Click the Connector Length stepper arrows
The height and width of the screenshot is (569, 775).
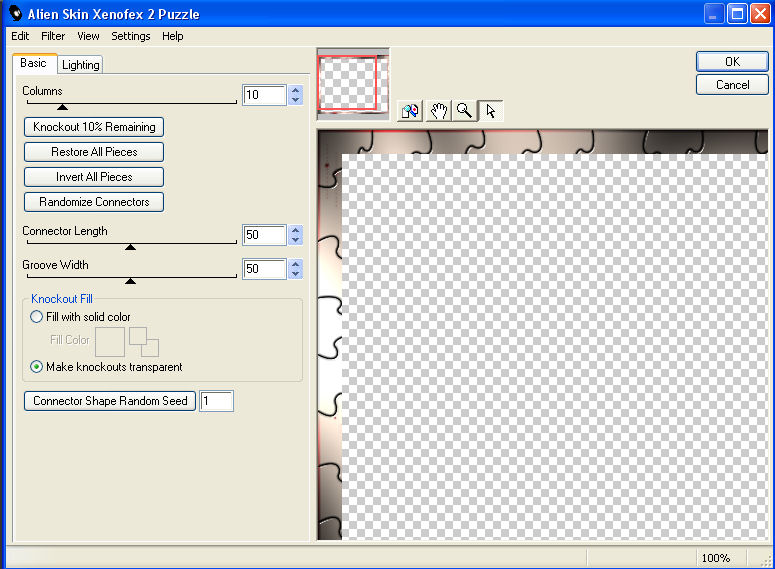point(295,235)
